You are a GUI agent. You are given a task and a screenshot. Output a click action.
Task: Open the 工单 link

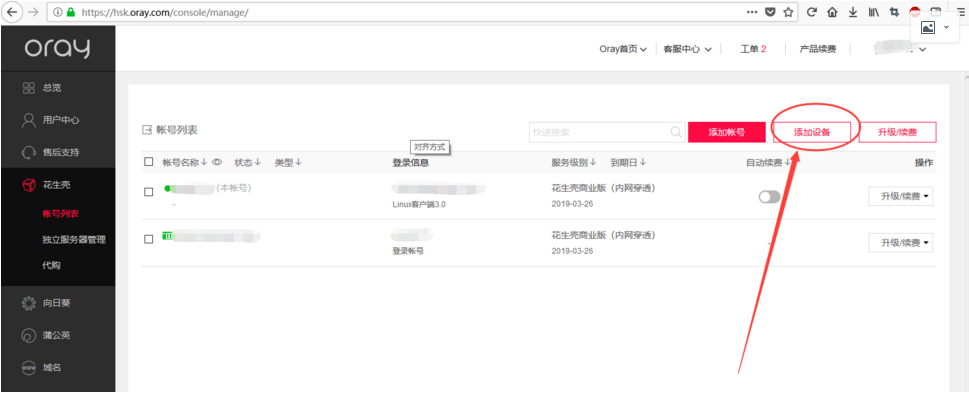pyautogui.click(x=753, y=49)
